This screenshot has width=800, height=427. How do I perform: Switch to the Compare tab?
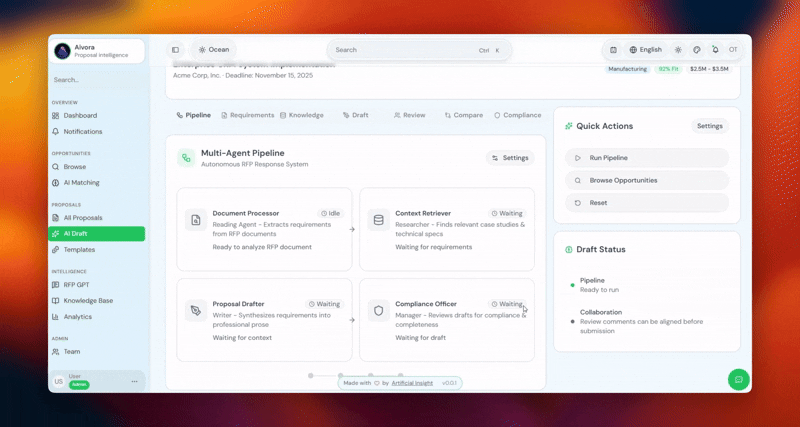point(463,115)
